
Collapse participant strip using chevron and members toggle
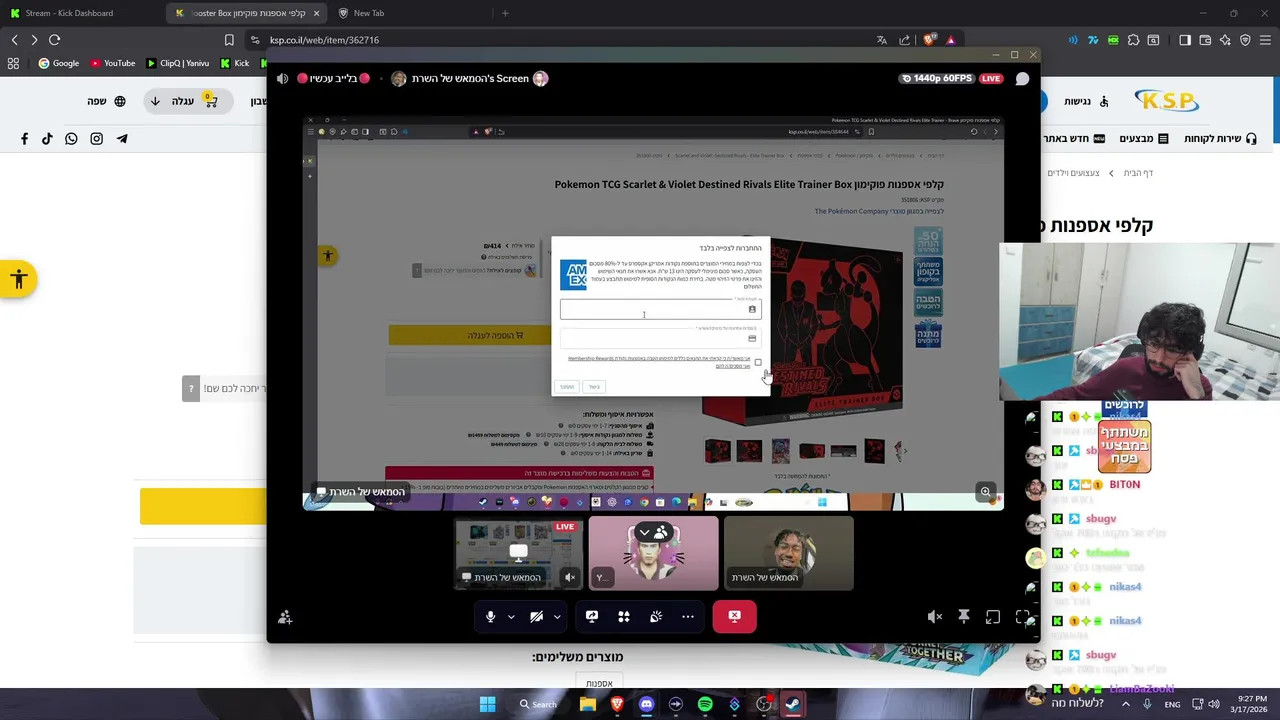(653, 532)
